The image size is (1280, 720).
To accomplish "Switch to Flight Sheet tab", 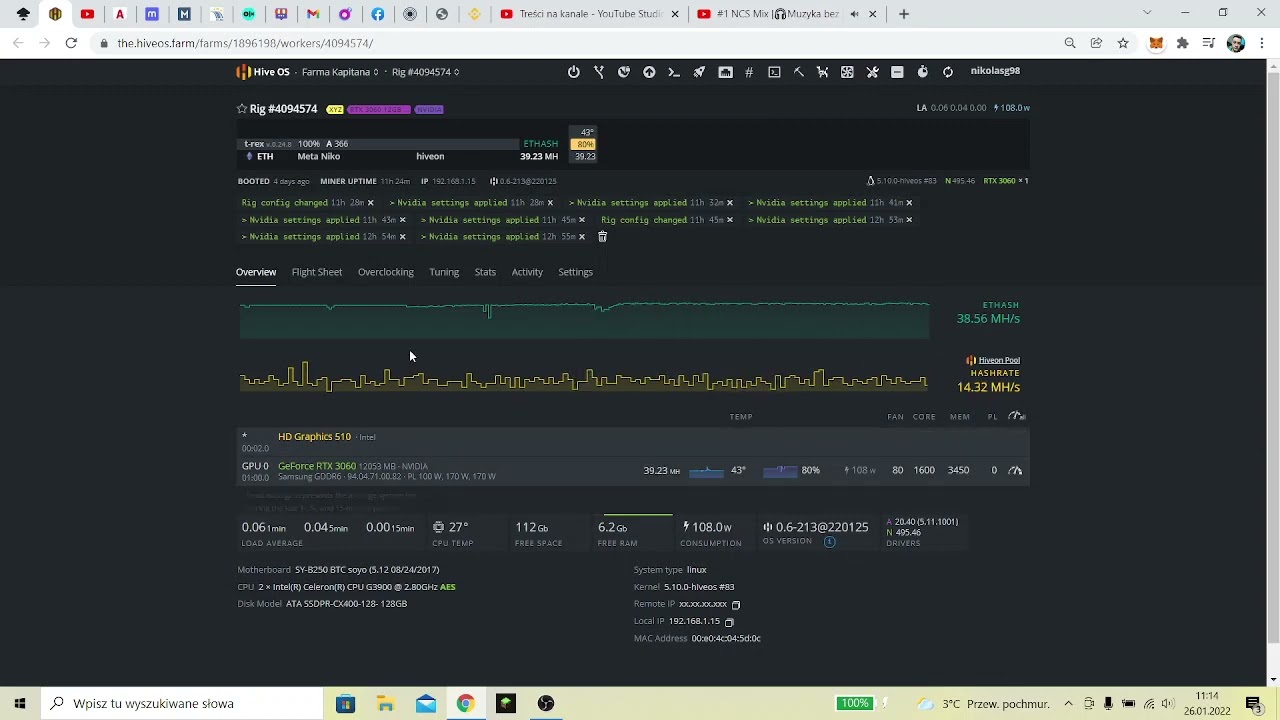I will (317, 272).
